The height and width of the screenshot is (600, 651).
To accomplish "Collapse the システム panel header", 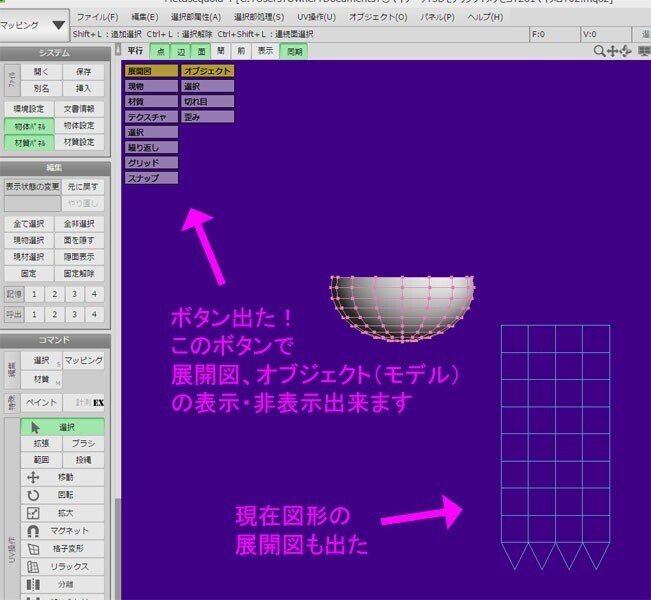I will pyautogui.click(x=55, y=53).
